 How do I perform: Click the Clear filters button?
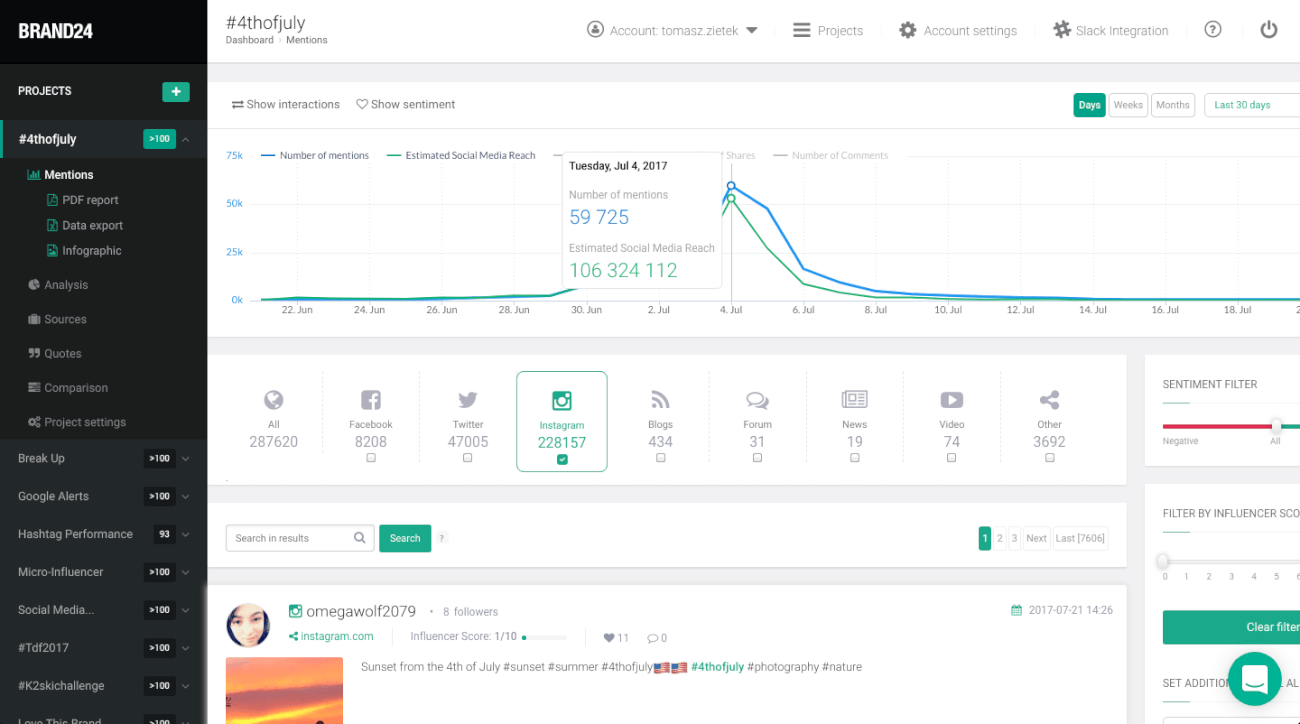[1231, 627]
